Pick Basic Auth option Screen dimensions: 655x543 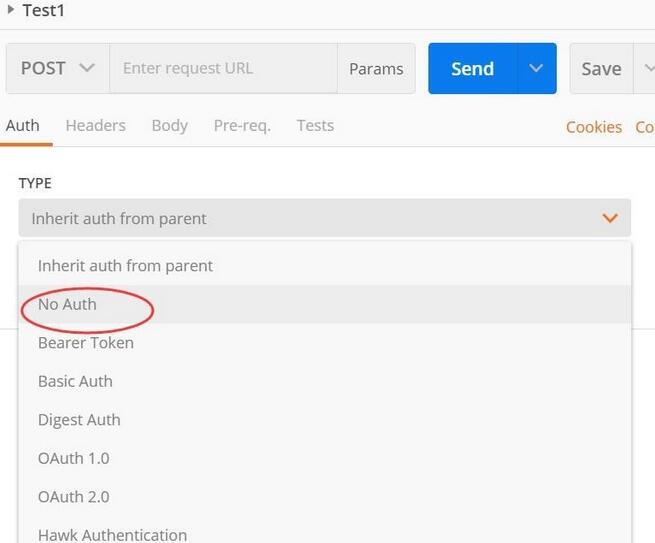(75, 381)
